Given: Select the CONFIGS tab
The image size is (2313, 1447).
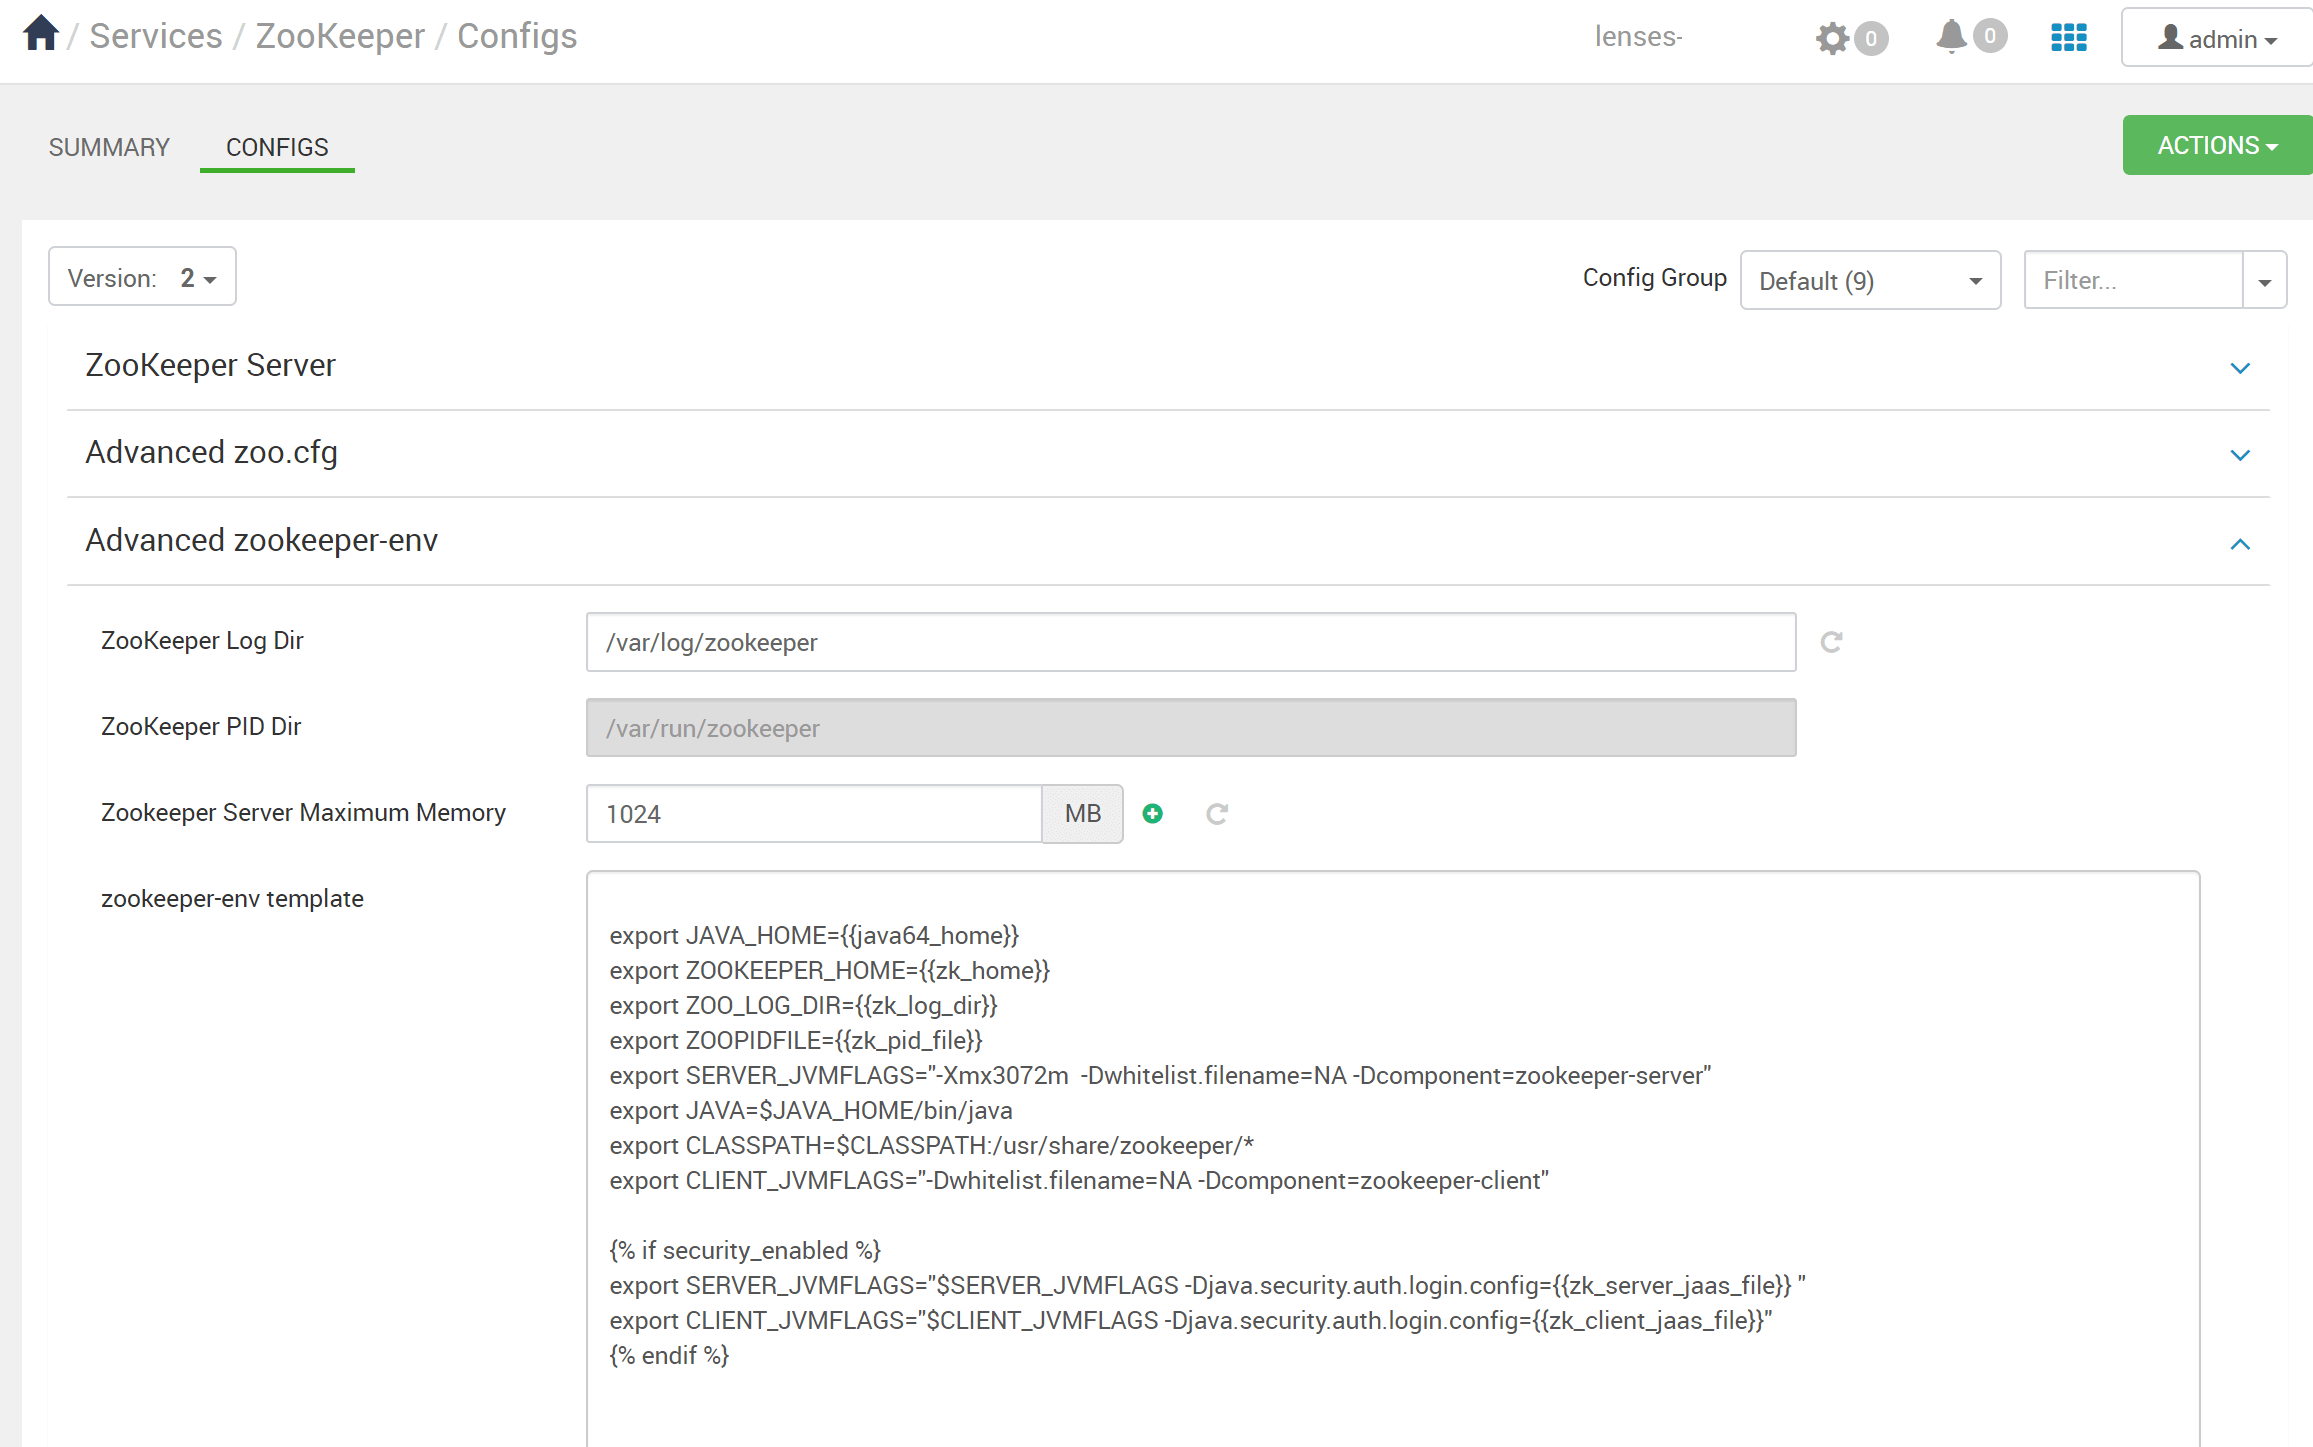Looking at the screenshot, I should point(277,147).
